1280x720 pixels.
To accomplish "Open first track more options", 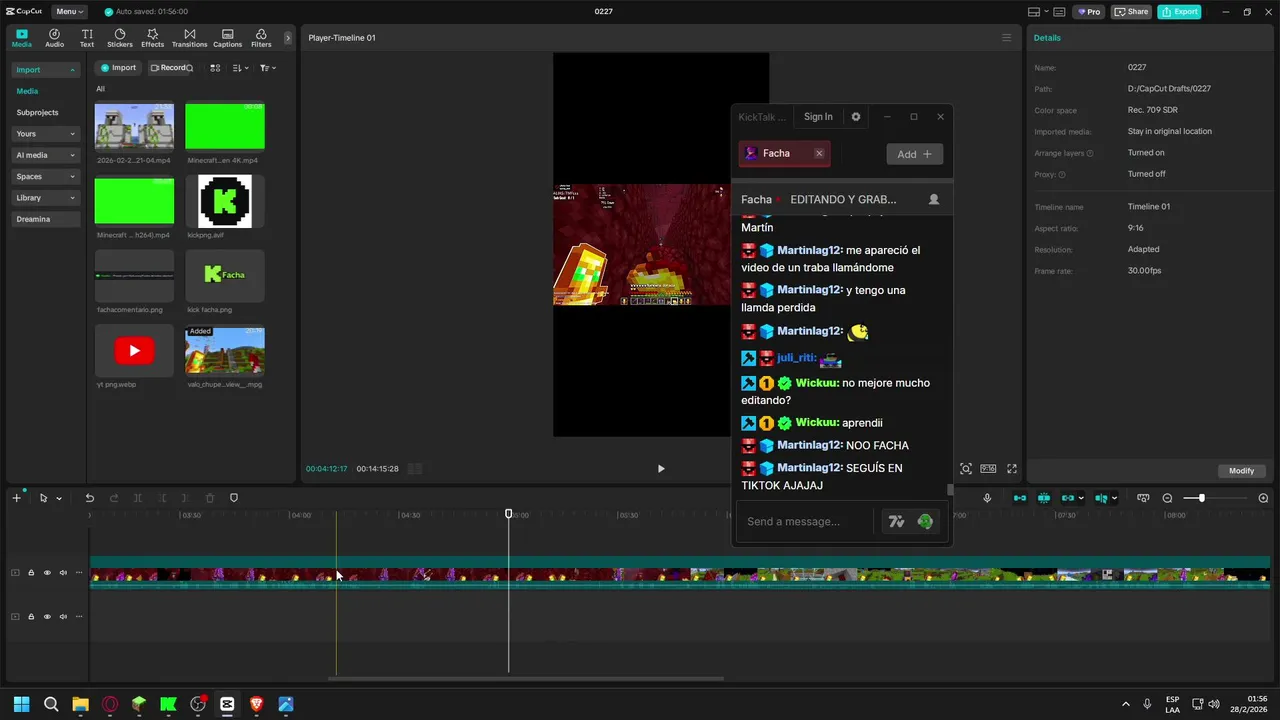I will 79,573.
